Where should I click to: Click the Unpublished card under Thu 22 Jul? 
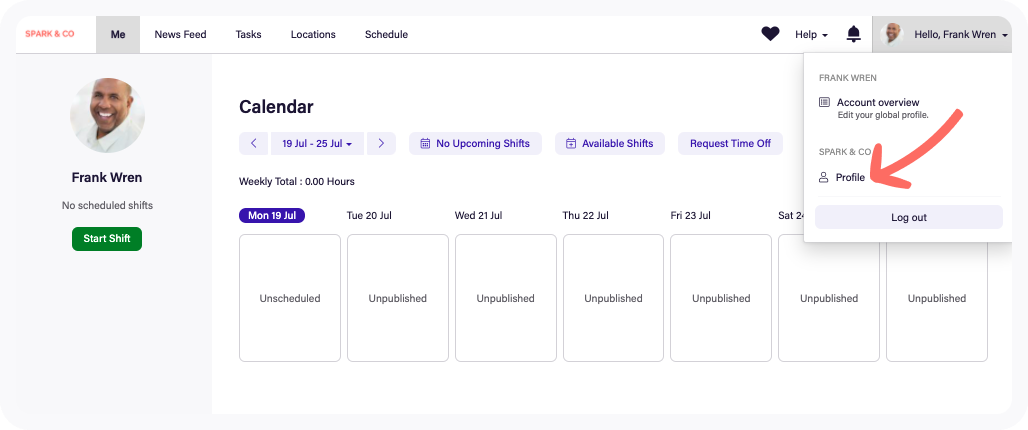614,298
